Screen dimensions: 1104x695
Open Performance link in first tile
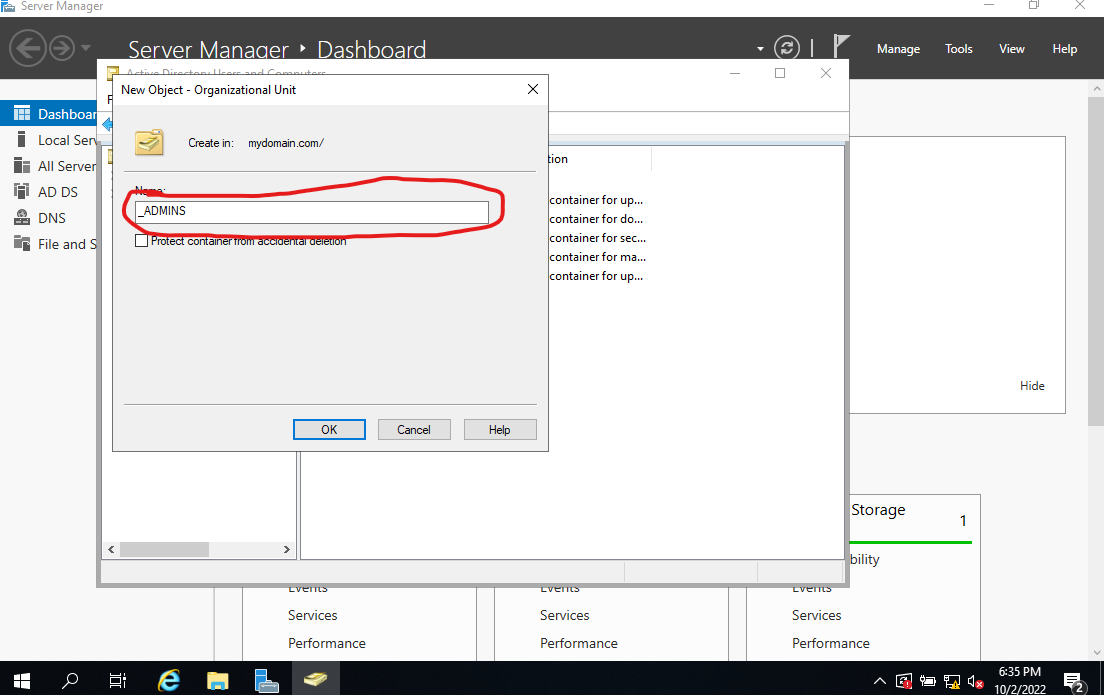click(327, 644)
